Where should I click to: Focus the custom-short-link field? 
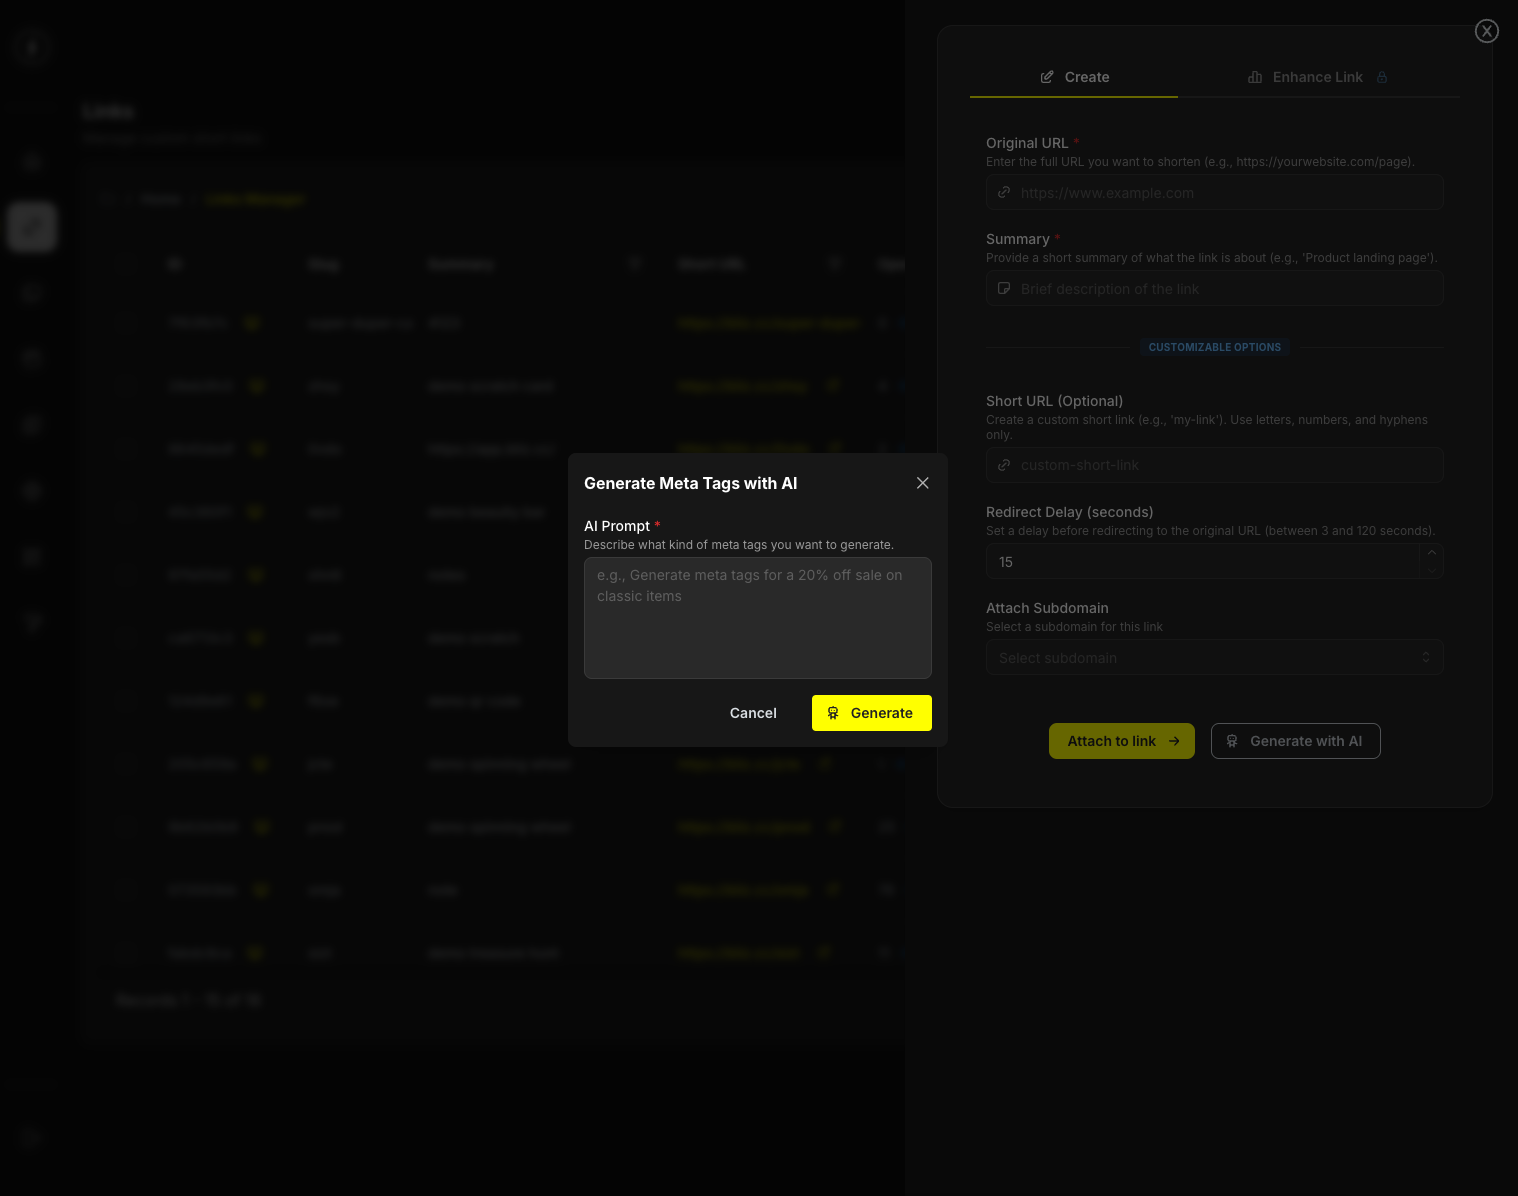click(1215, 465)
